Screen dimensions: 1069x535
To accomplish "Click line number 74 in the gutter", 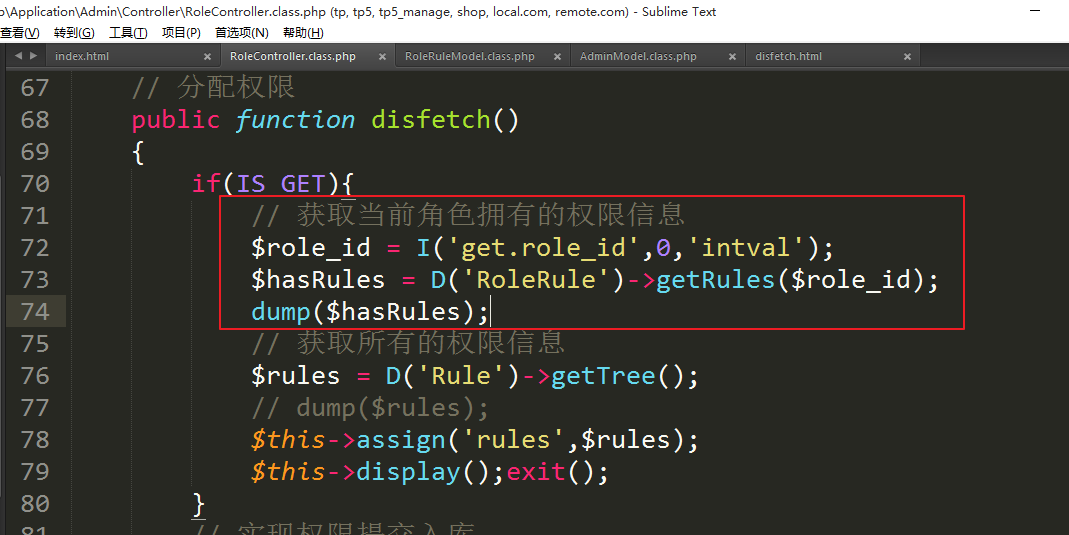I will point(35,312).
